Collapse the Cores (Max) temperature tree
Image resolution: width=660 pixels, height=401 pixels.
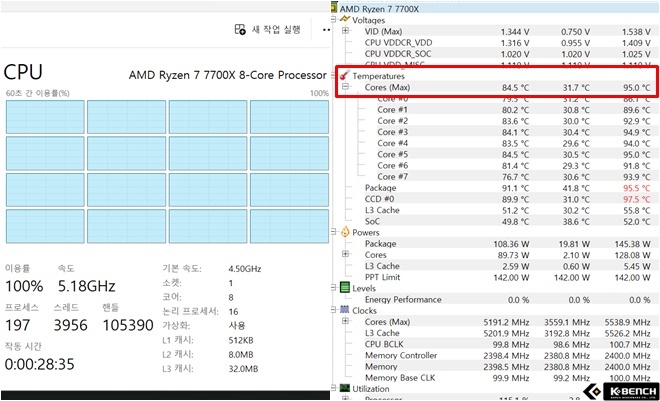pyautogui.click(x=346, y=88)
